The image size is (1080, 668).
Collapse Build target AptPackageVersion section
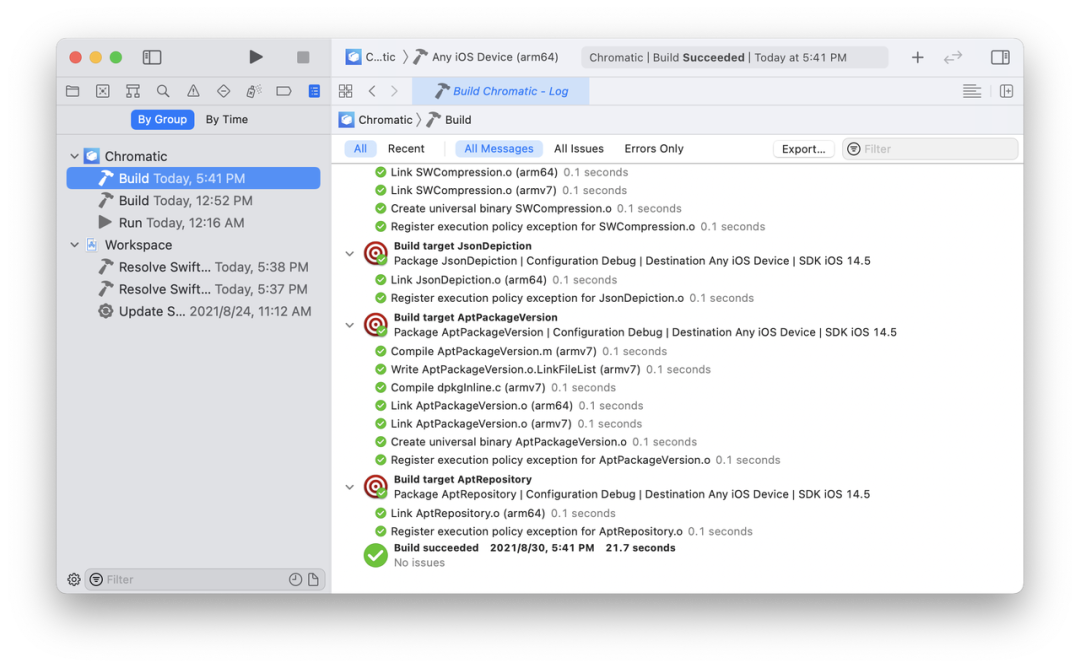click(x=350, y=325)
